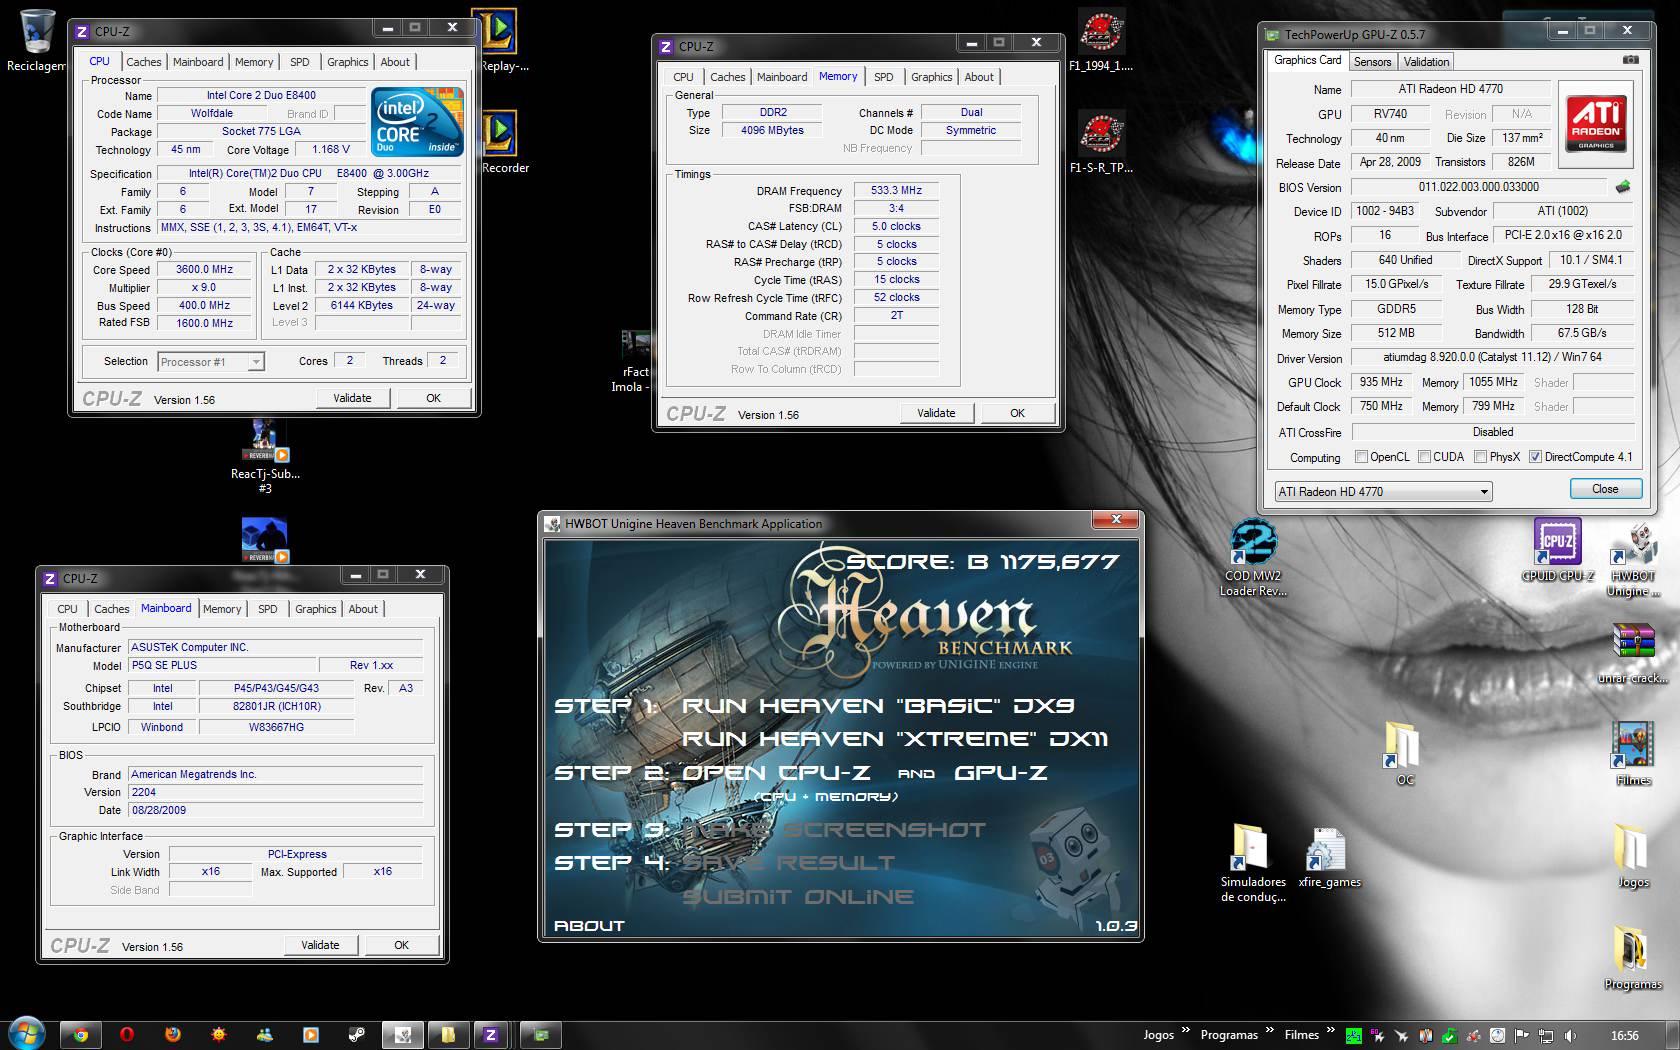
Task: Open About tab in the CPU-Z processor window
Action: [395, 62]
